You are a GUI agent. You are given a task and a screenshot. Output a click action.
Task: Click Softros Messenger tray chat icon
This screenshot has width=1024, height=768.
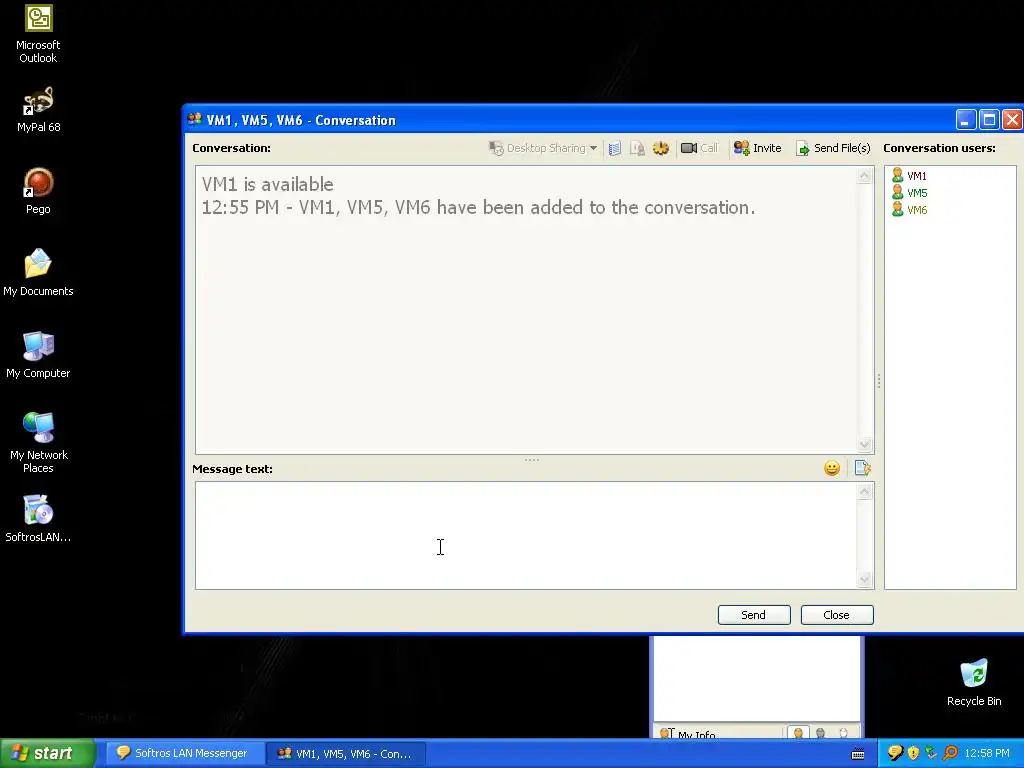[895, 753]
